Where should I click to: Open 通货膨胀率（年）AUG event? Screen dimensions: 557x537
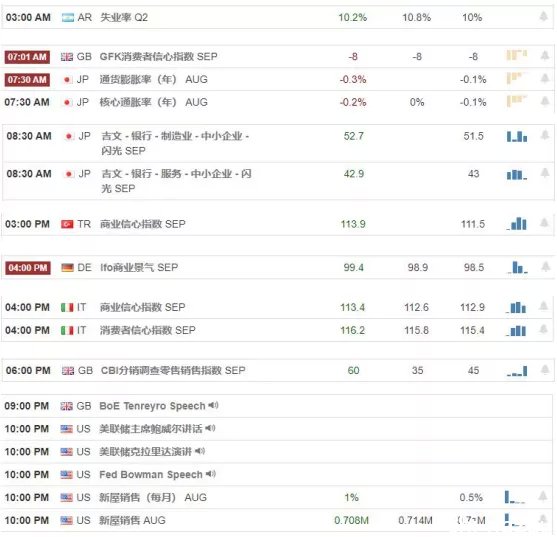coord(153,79)
